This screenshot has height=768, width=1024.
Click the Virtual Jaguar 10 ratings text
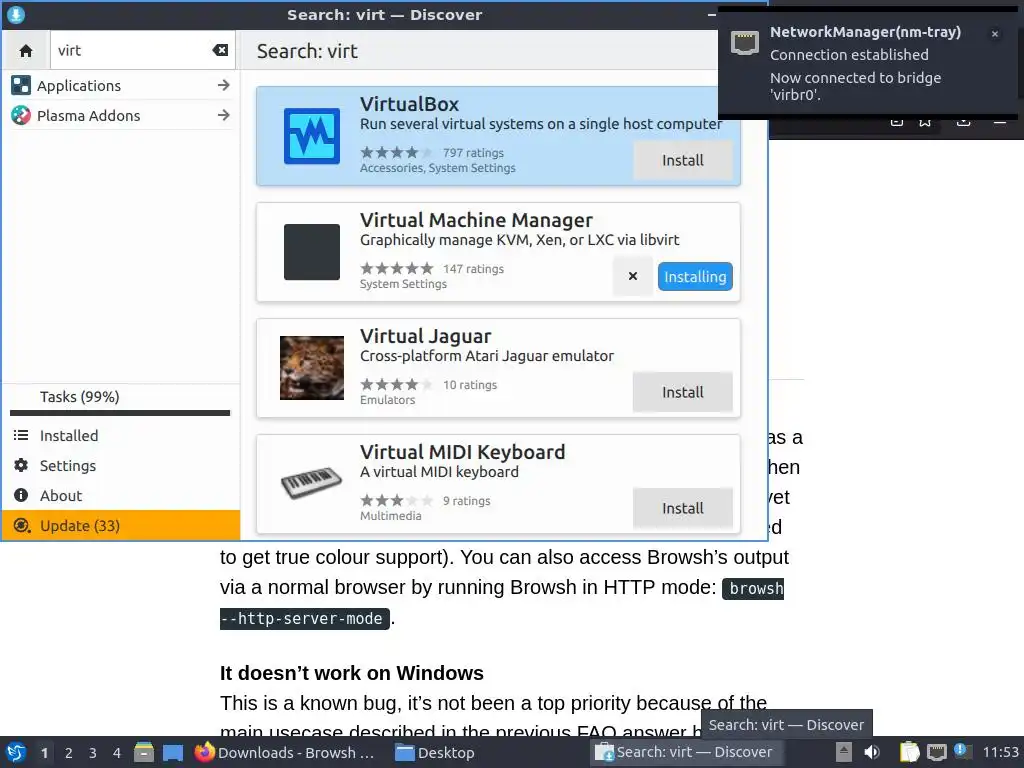click(470, 385)
